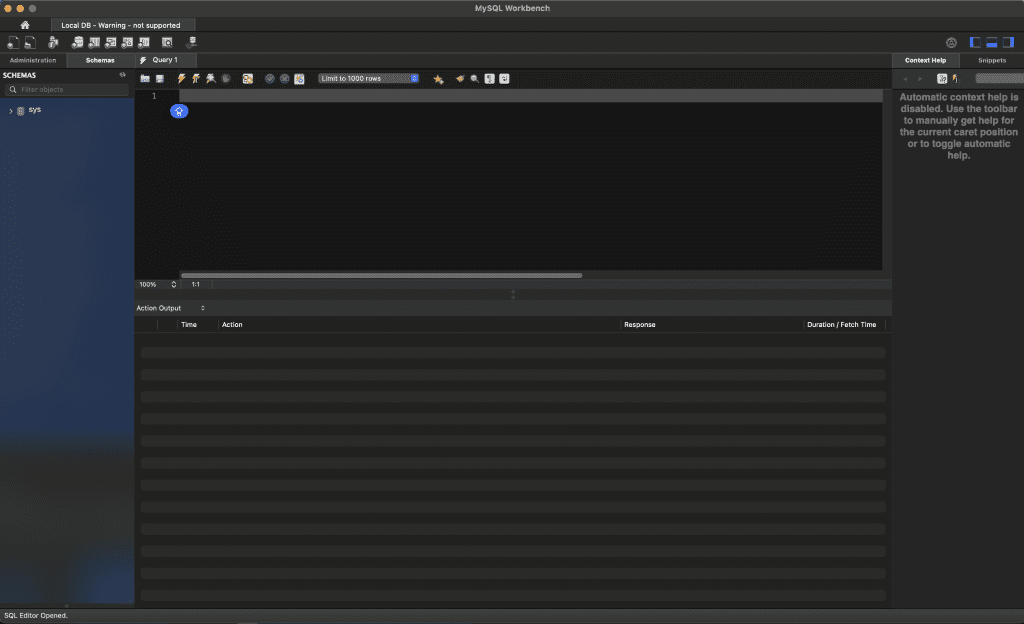The image size is (1024, 624).
Task: Toggle the bottom output panel
Action: tap(991, 42)
